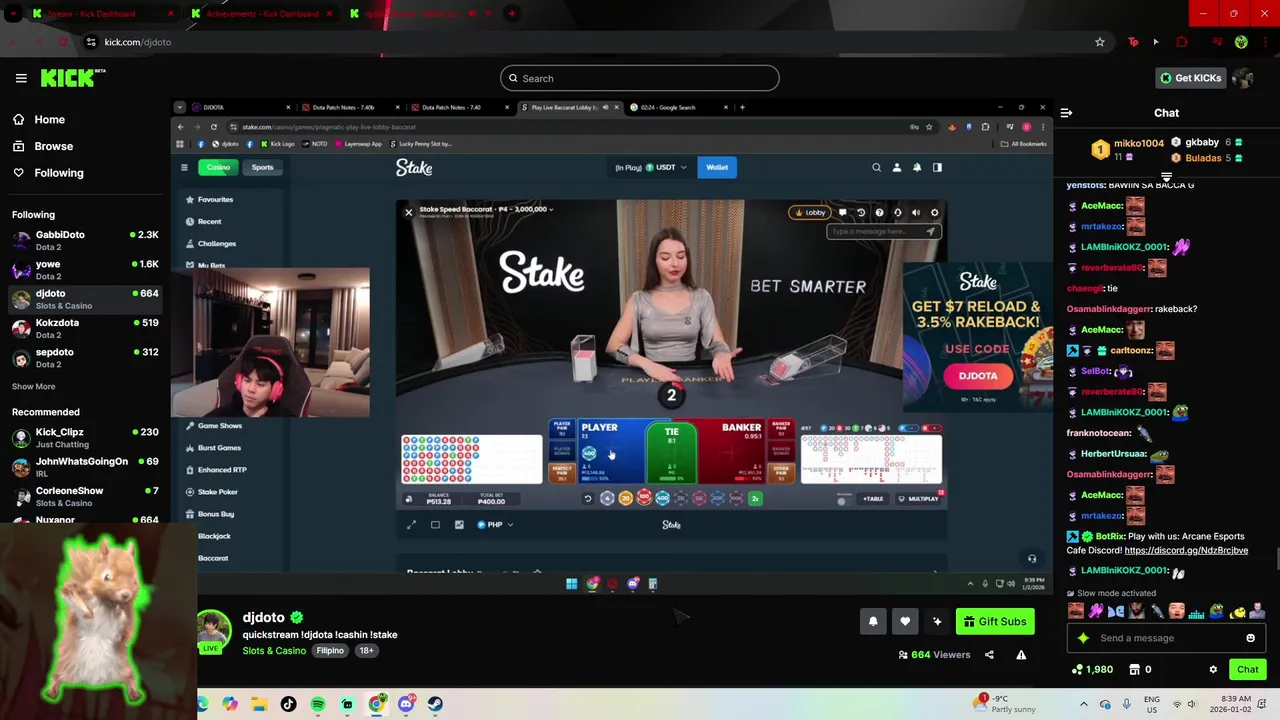Open the sepdoto channel in Following

click(85, 357)
